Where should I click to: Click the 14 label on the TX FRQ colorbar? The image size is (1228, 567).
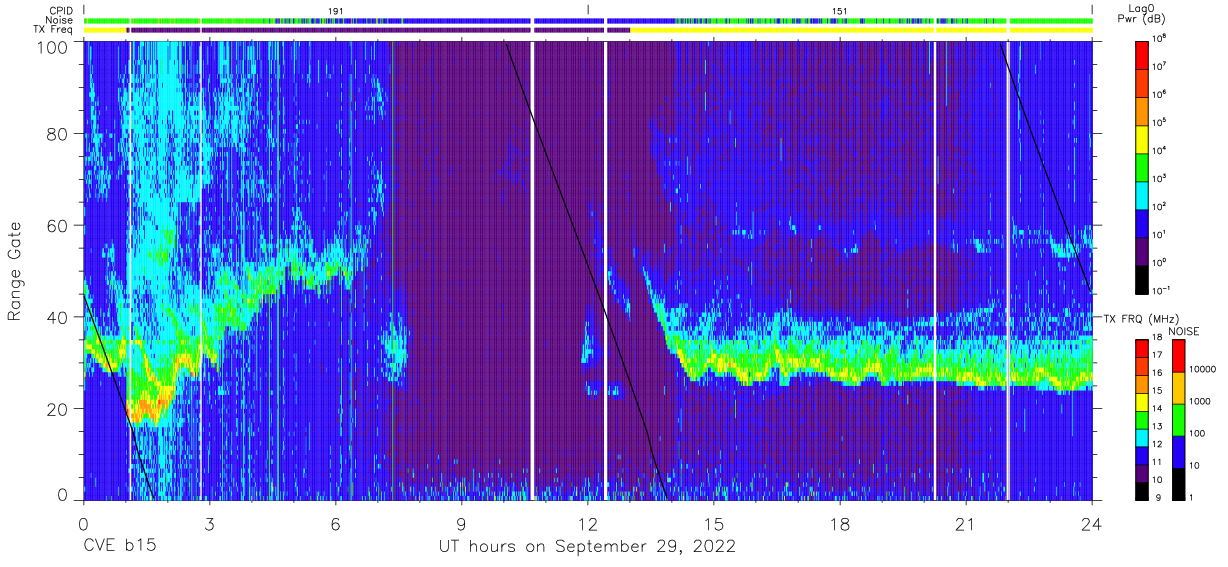click(1157, 410)
